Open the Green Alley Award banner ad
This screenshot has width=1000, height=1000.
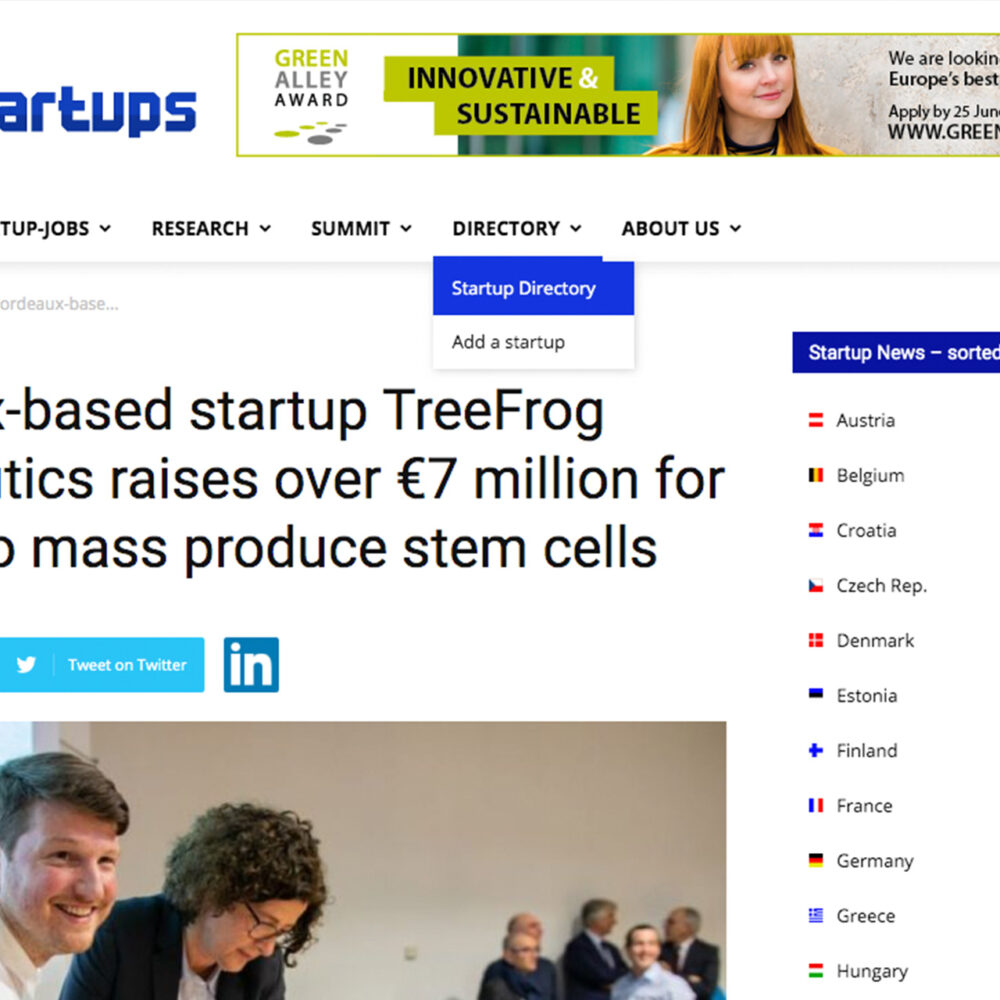click(618, 95)
